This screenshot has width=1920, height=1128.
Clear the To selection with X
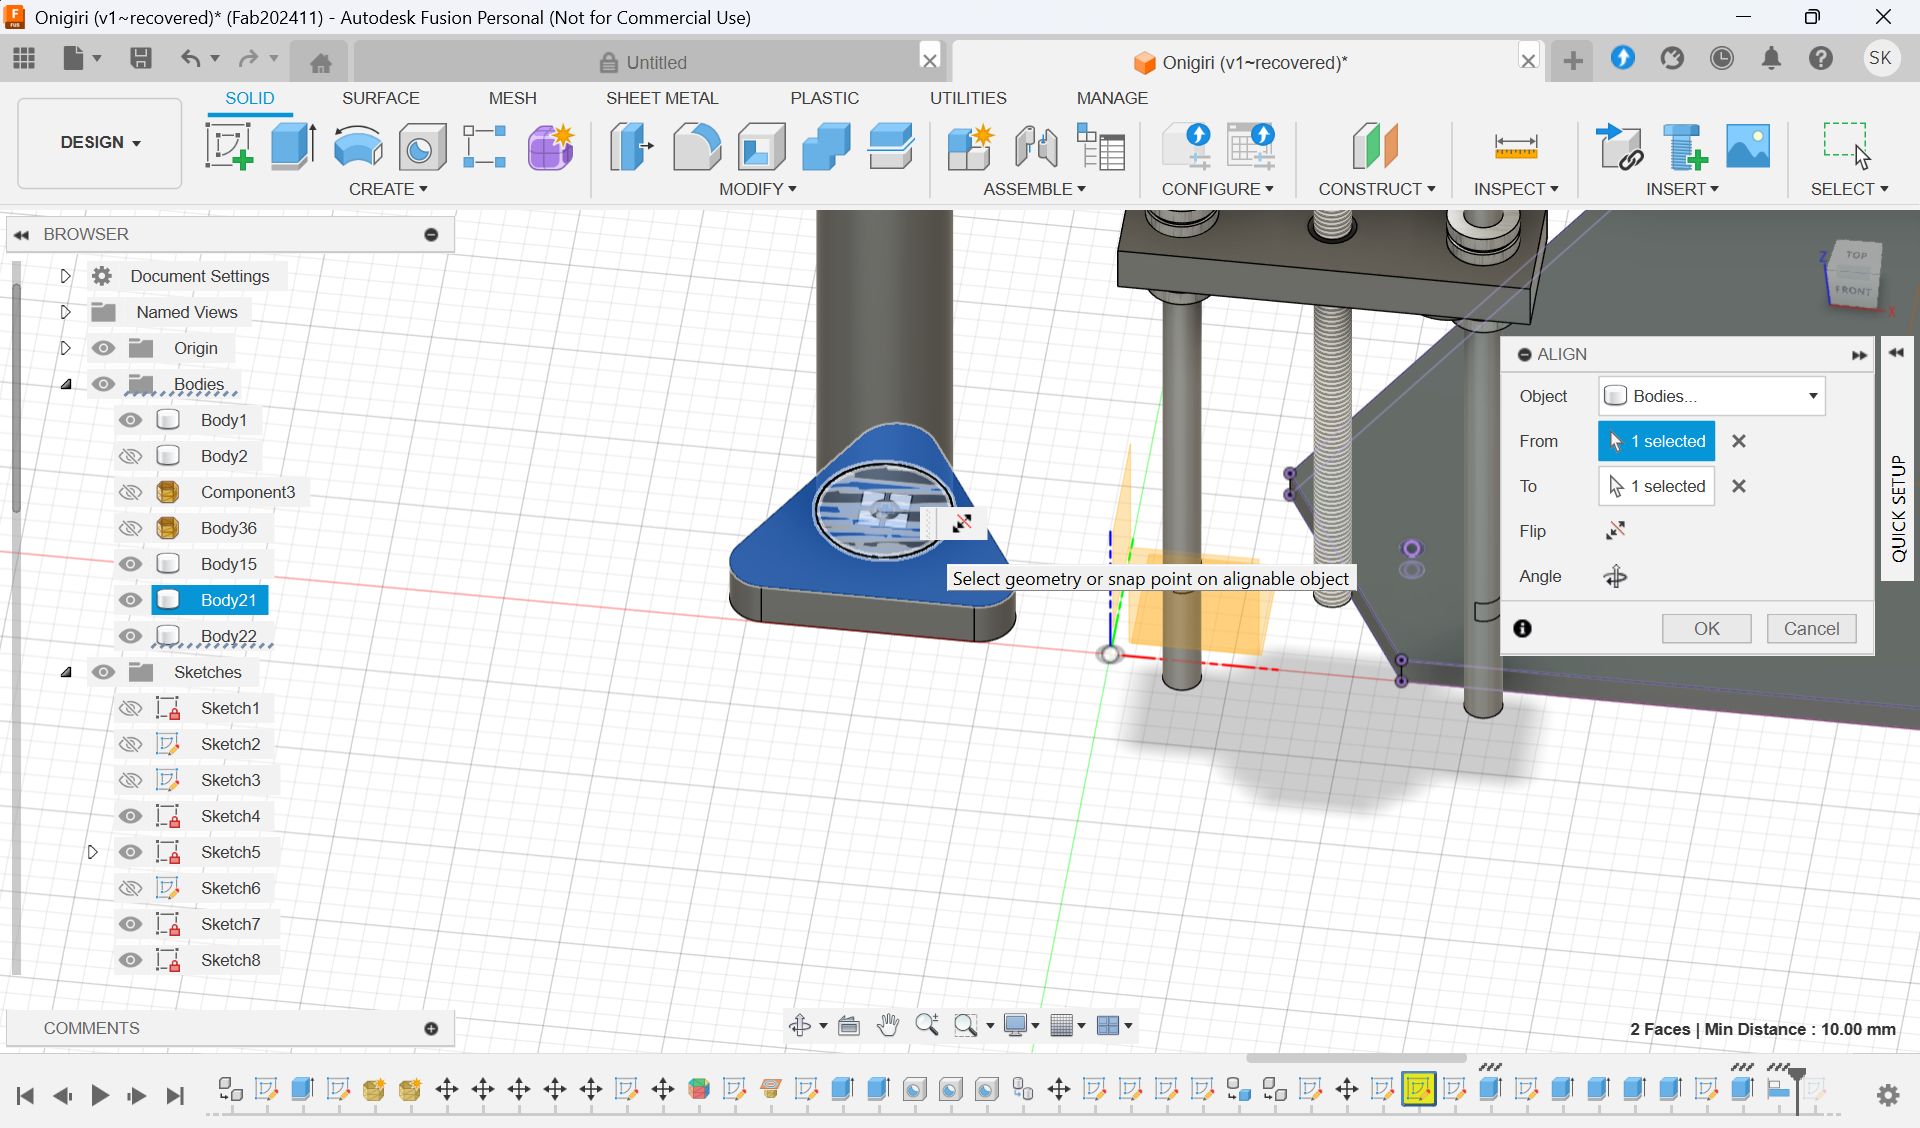tap(1739, 486)
